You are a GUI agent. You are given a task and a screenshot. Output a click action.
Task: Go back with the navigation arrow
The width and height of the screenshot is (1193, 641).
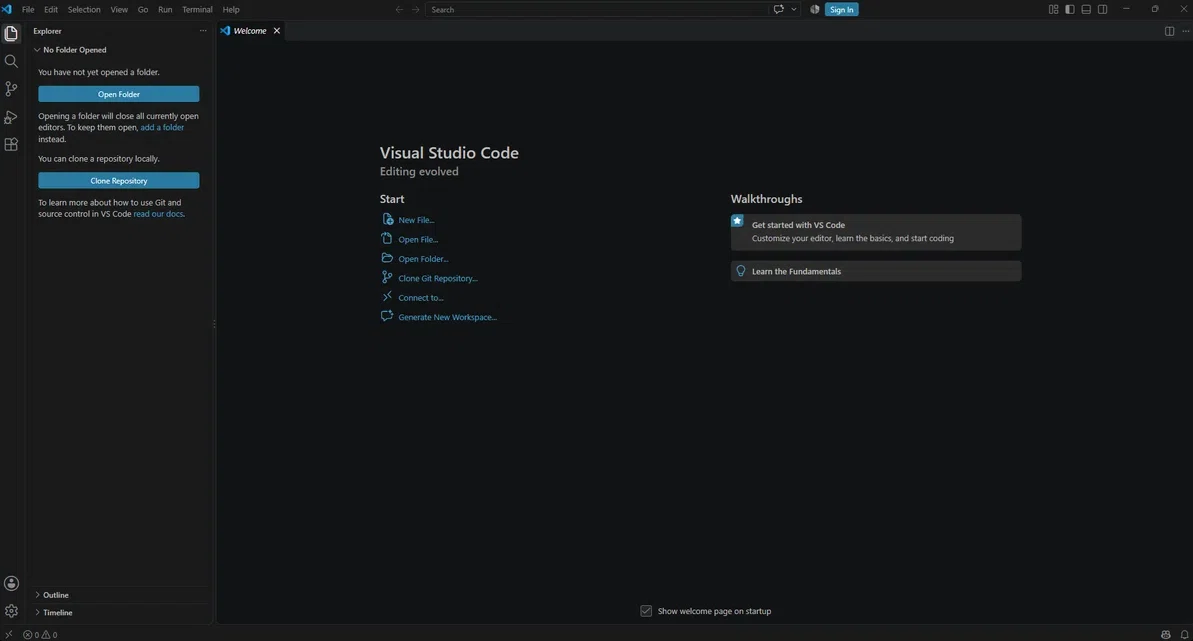399,10
